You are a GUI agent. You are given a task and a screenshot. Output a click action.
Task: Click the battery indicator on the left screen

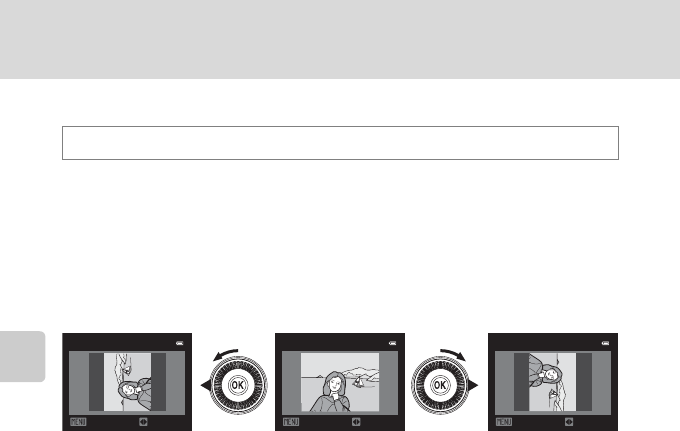pyautogui.click(x=180, y=343)
